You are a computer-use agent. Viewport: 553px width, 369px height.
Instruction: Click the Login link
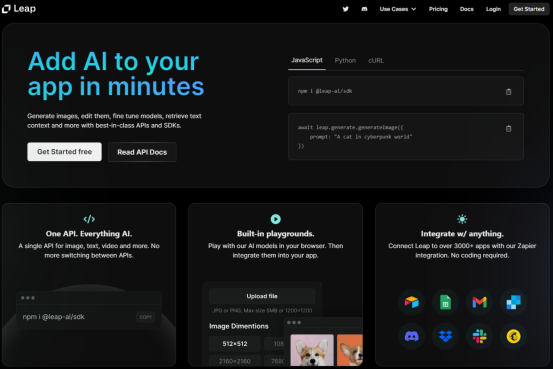point(493,9)
